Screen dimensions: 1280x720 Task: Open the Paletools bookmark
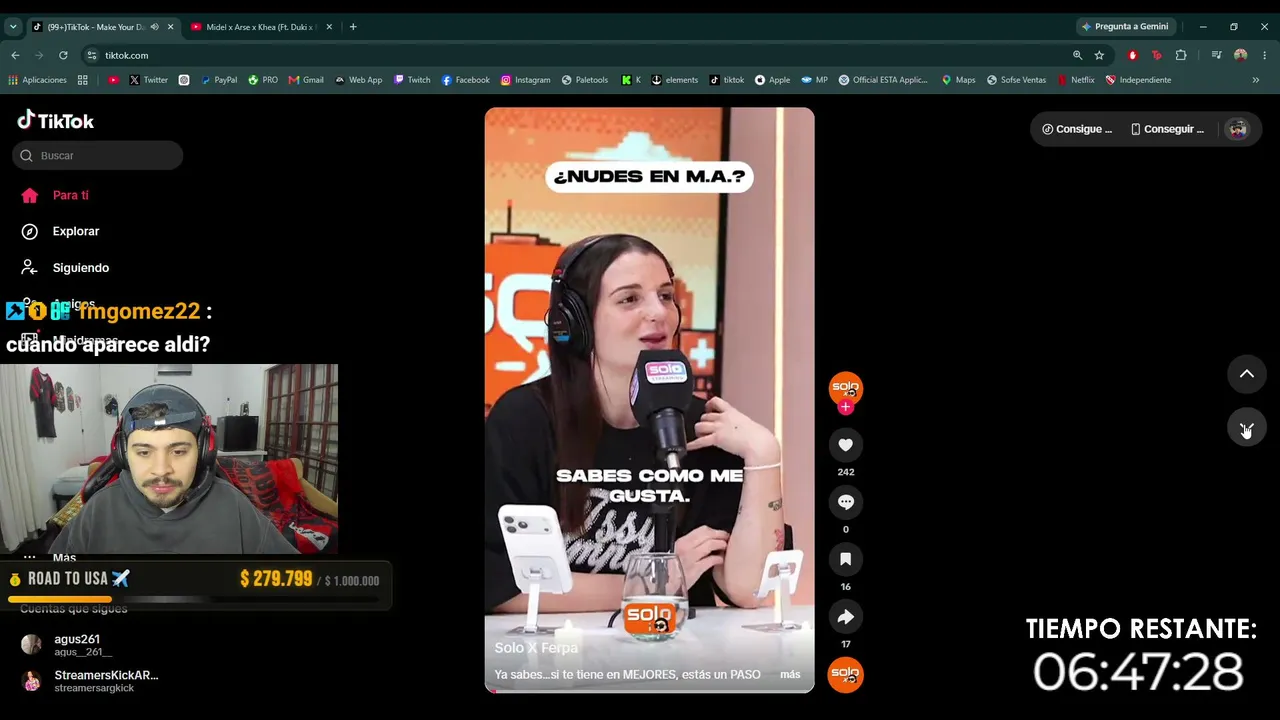coord(585,80)
